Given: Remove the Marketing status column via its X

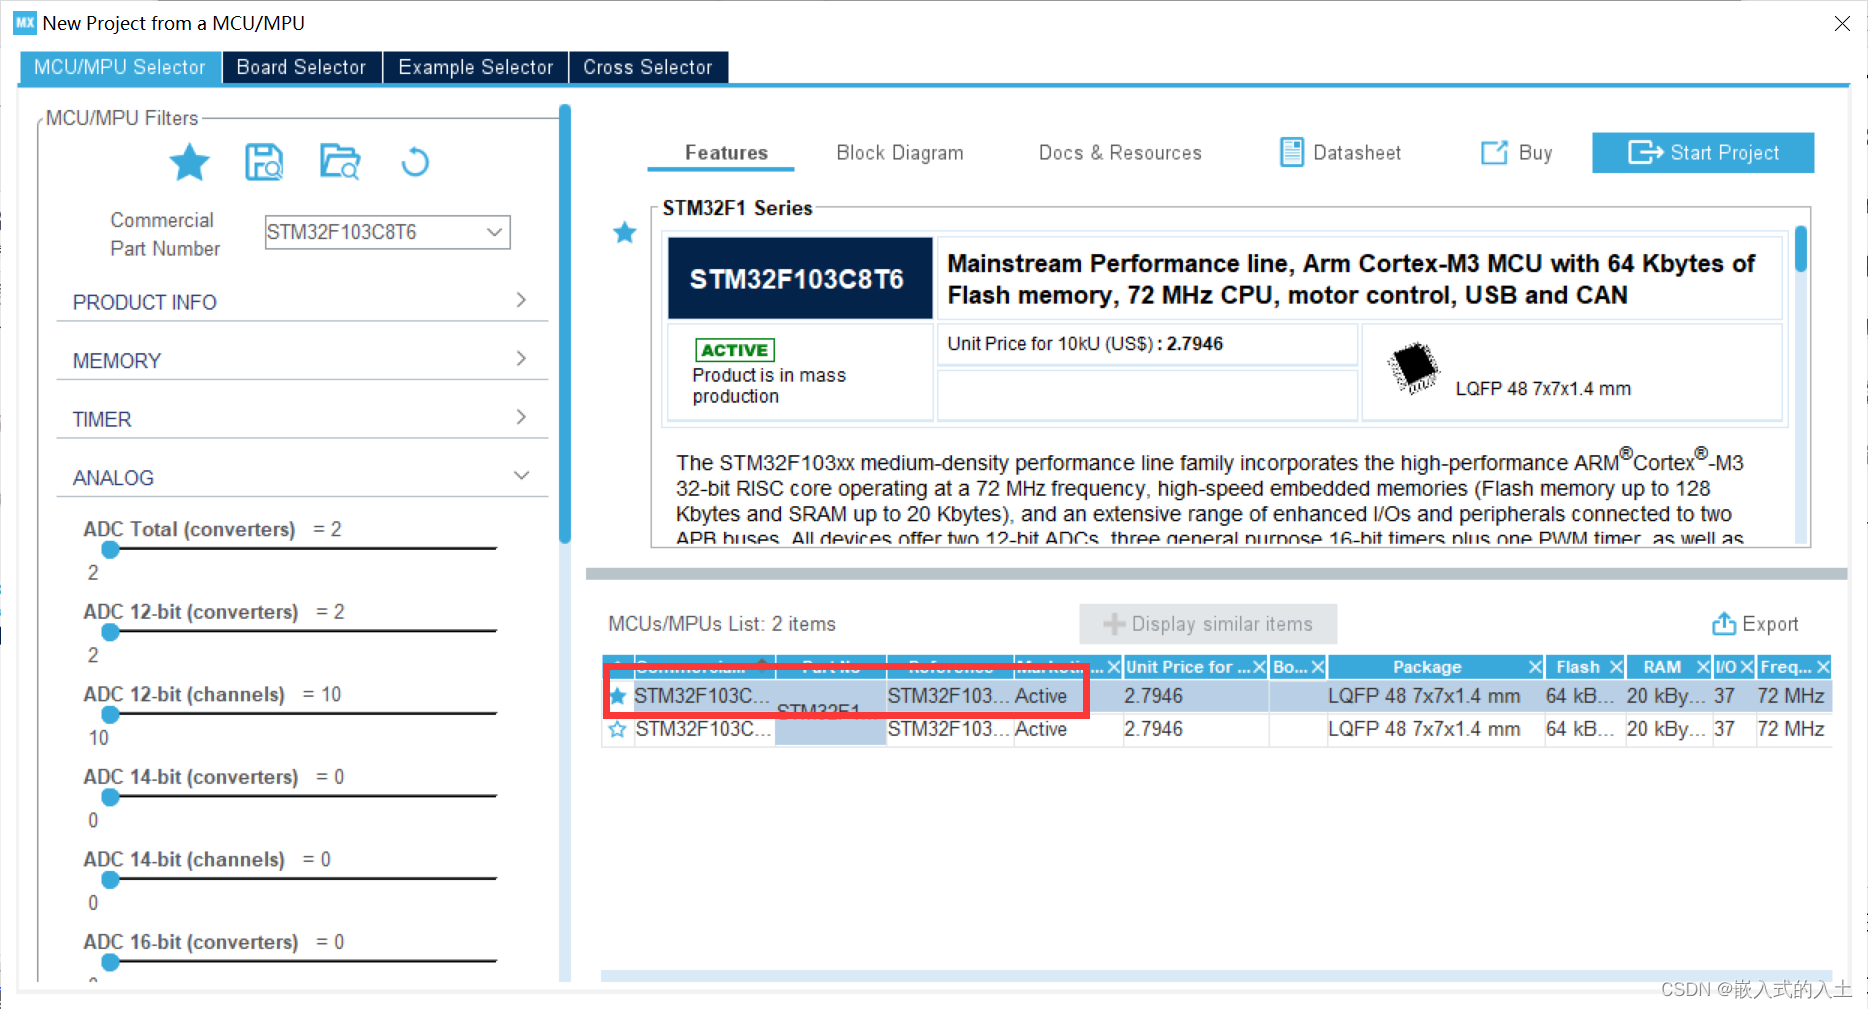Looking at the screenshot, I should (x=1113, y=667).
